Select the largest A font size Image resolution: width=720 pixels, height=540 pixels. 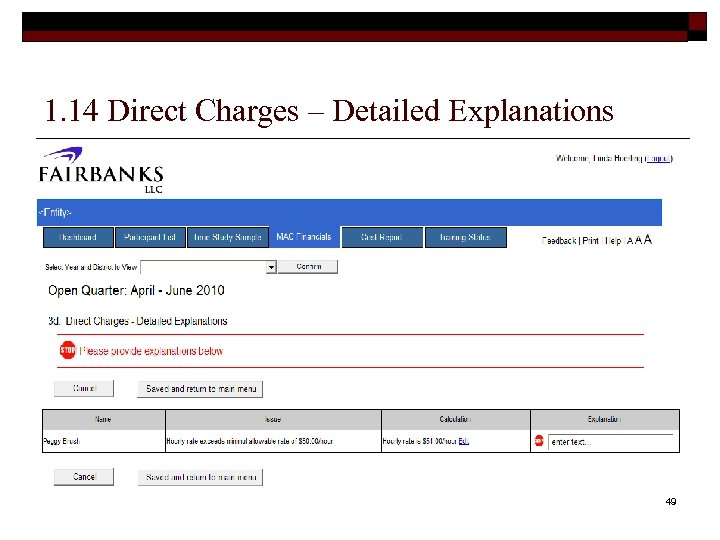[647, 239]
